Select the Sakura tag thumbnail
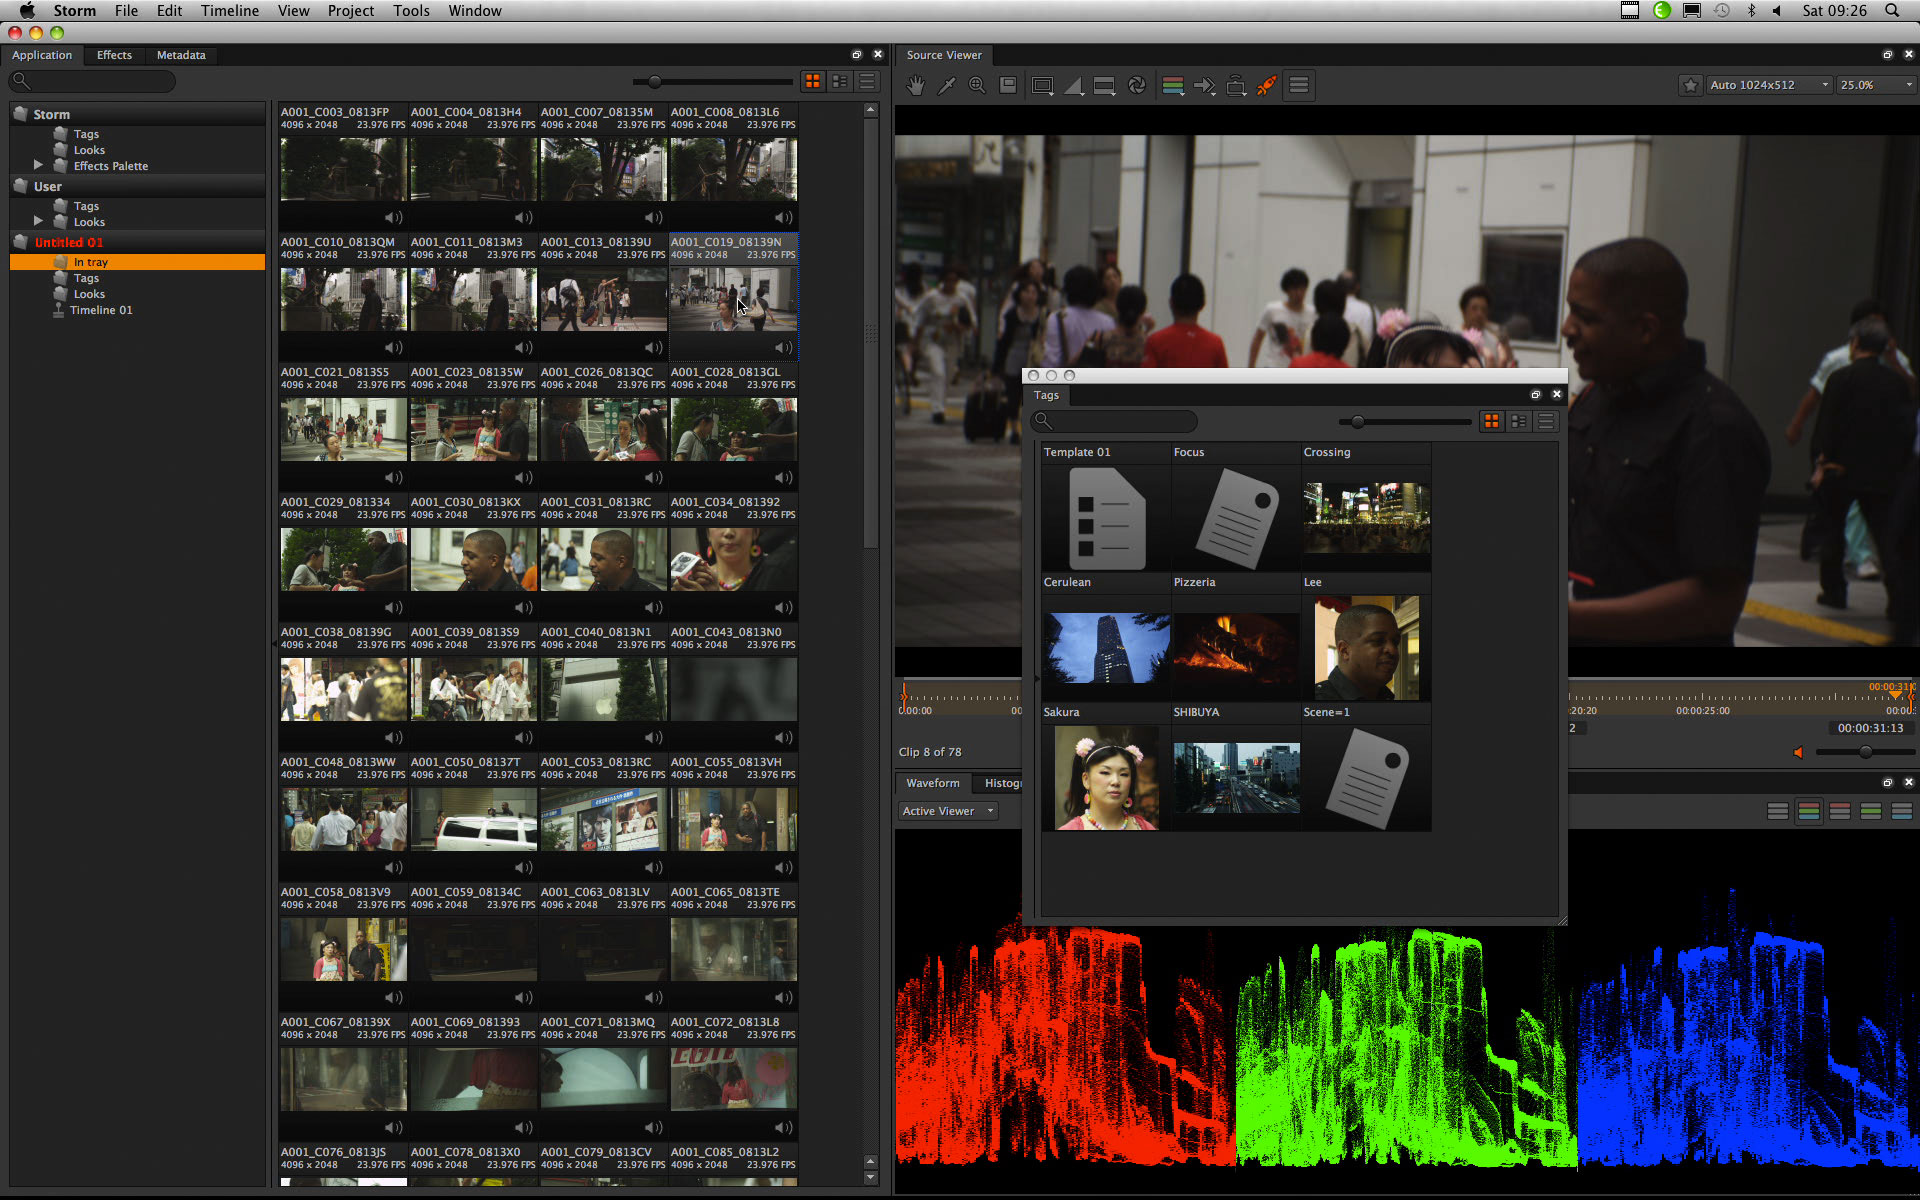 1106,778
